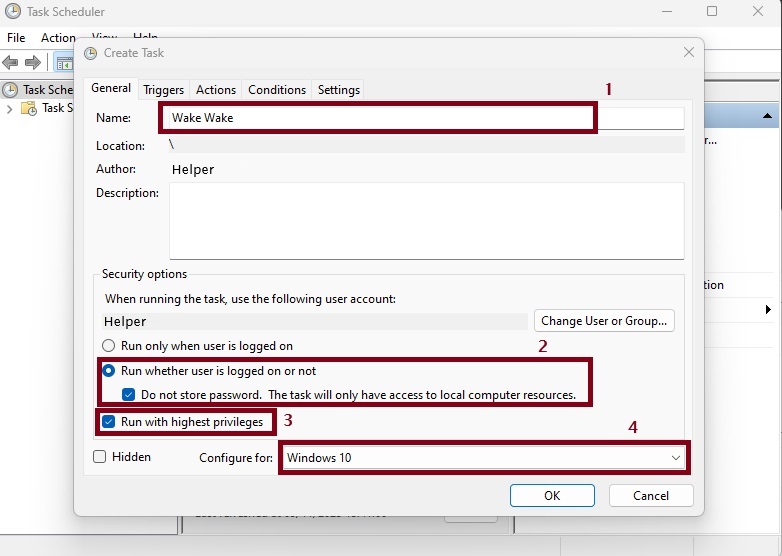The height and width of the screenshot is (556, 782).
Task: Click the forward arrow toolbar icon
Action: pos(32,62)
